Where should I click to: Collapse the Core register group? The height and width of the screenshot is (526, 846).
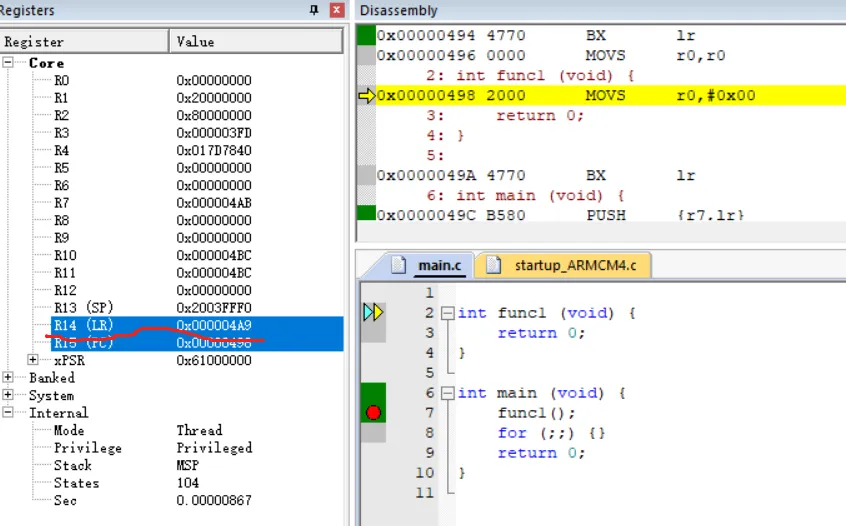[x=9, y=63]
